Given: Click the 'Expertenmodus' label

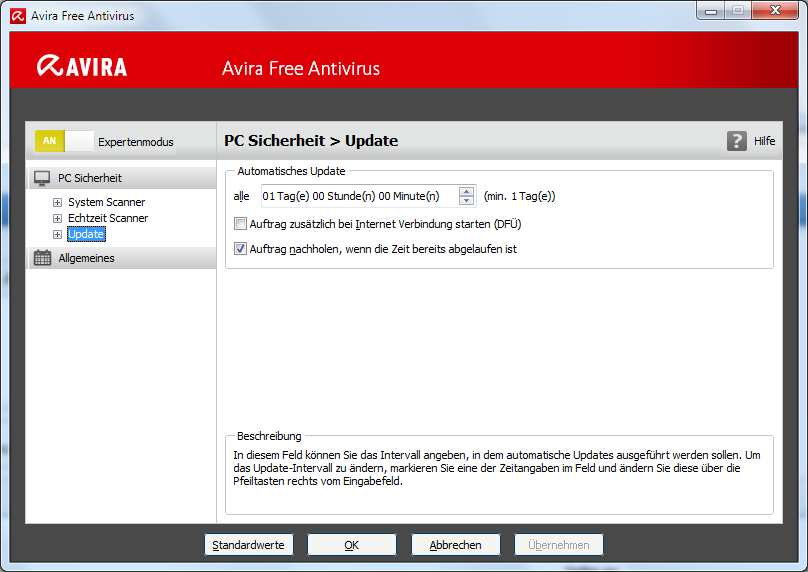Looking at the screenshot, I should pyautogui.click(x=136, y=142).
